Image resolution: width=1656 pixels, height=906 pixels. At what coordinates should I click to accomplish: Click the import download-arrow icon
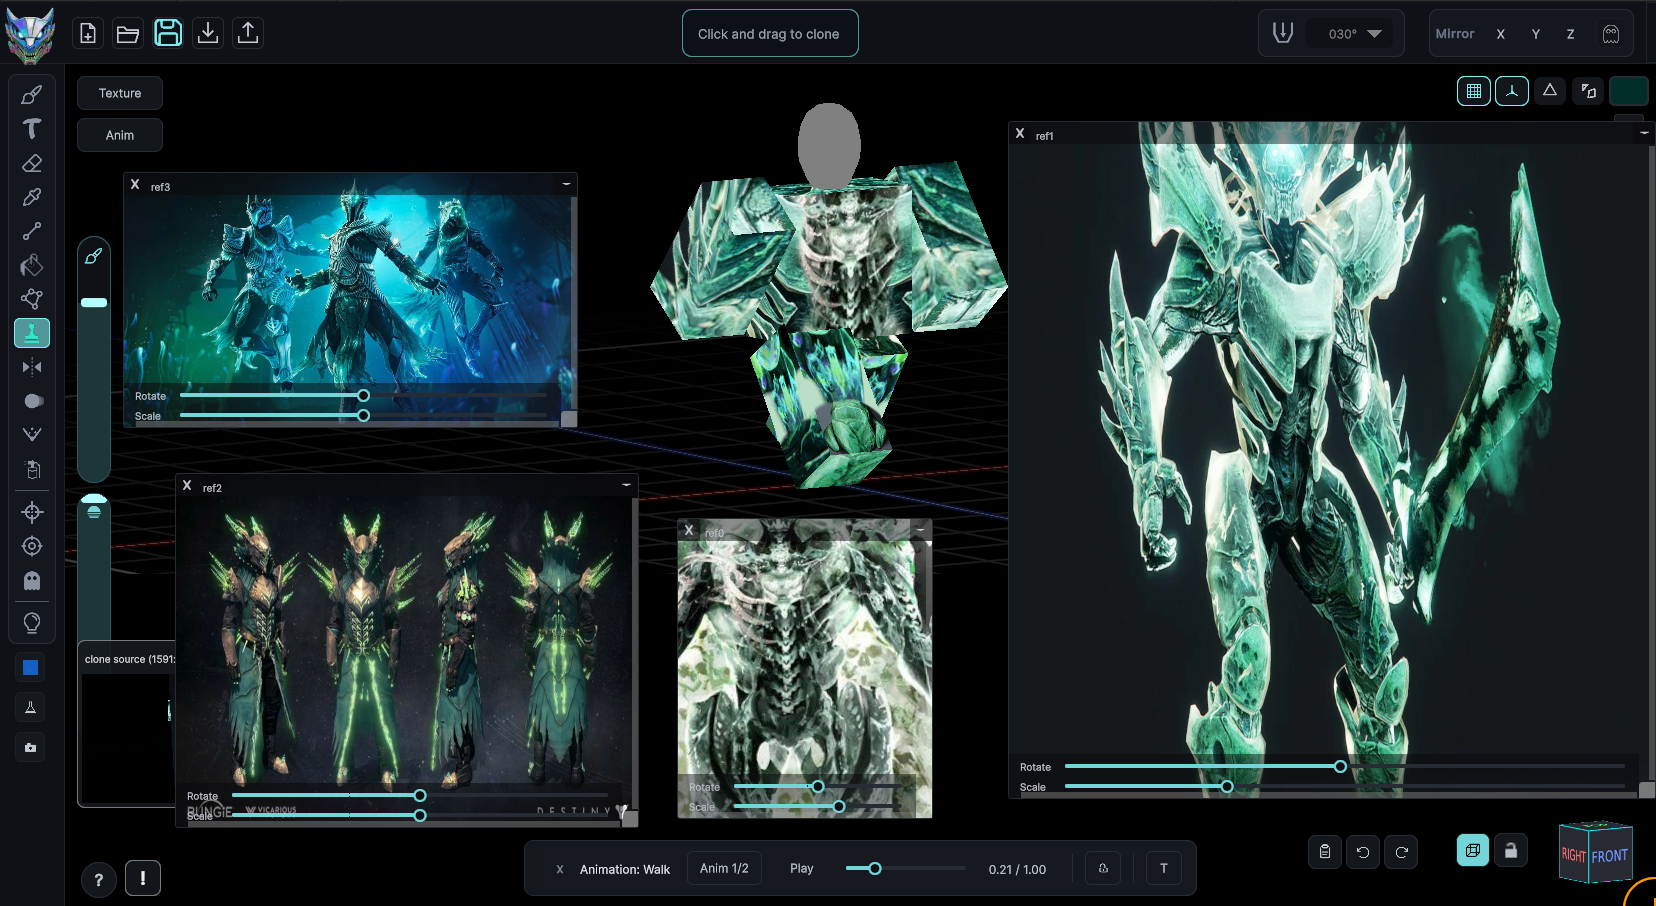(x=208, y=33)
